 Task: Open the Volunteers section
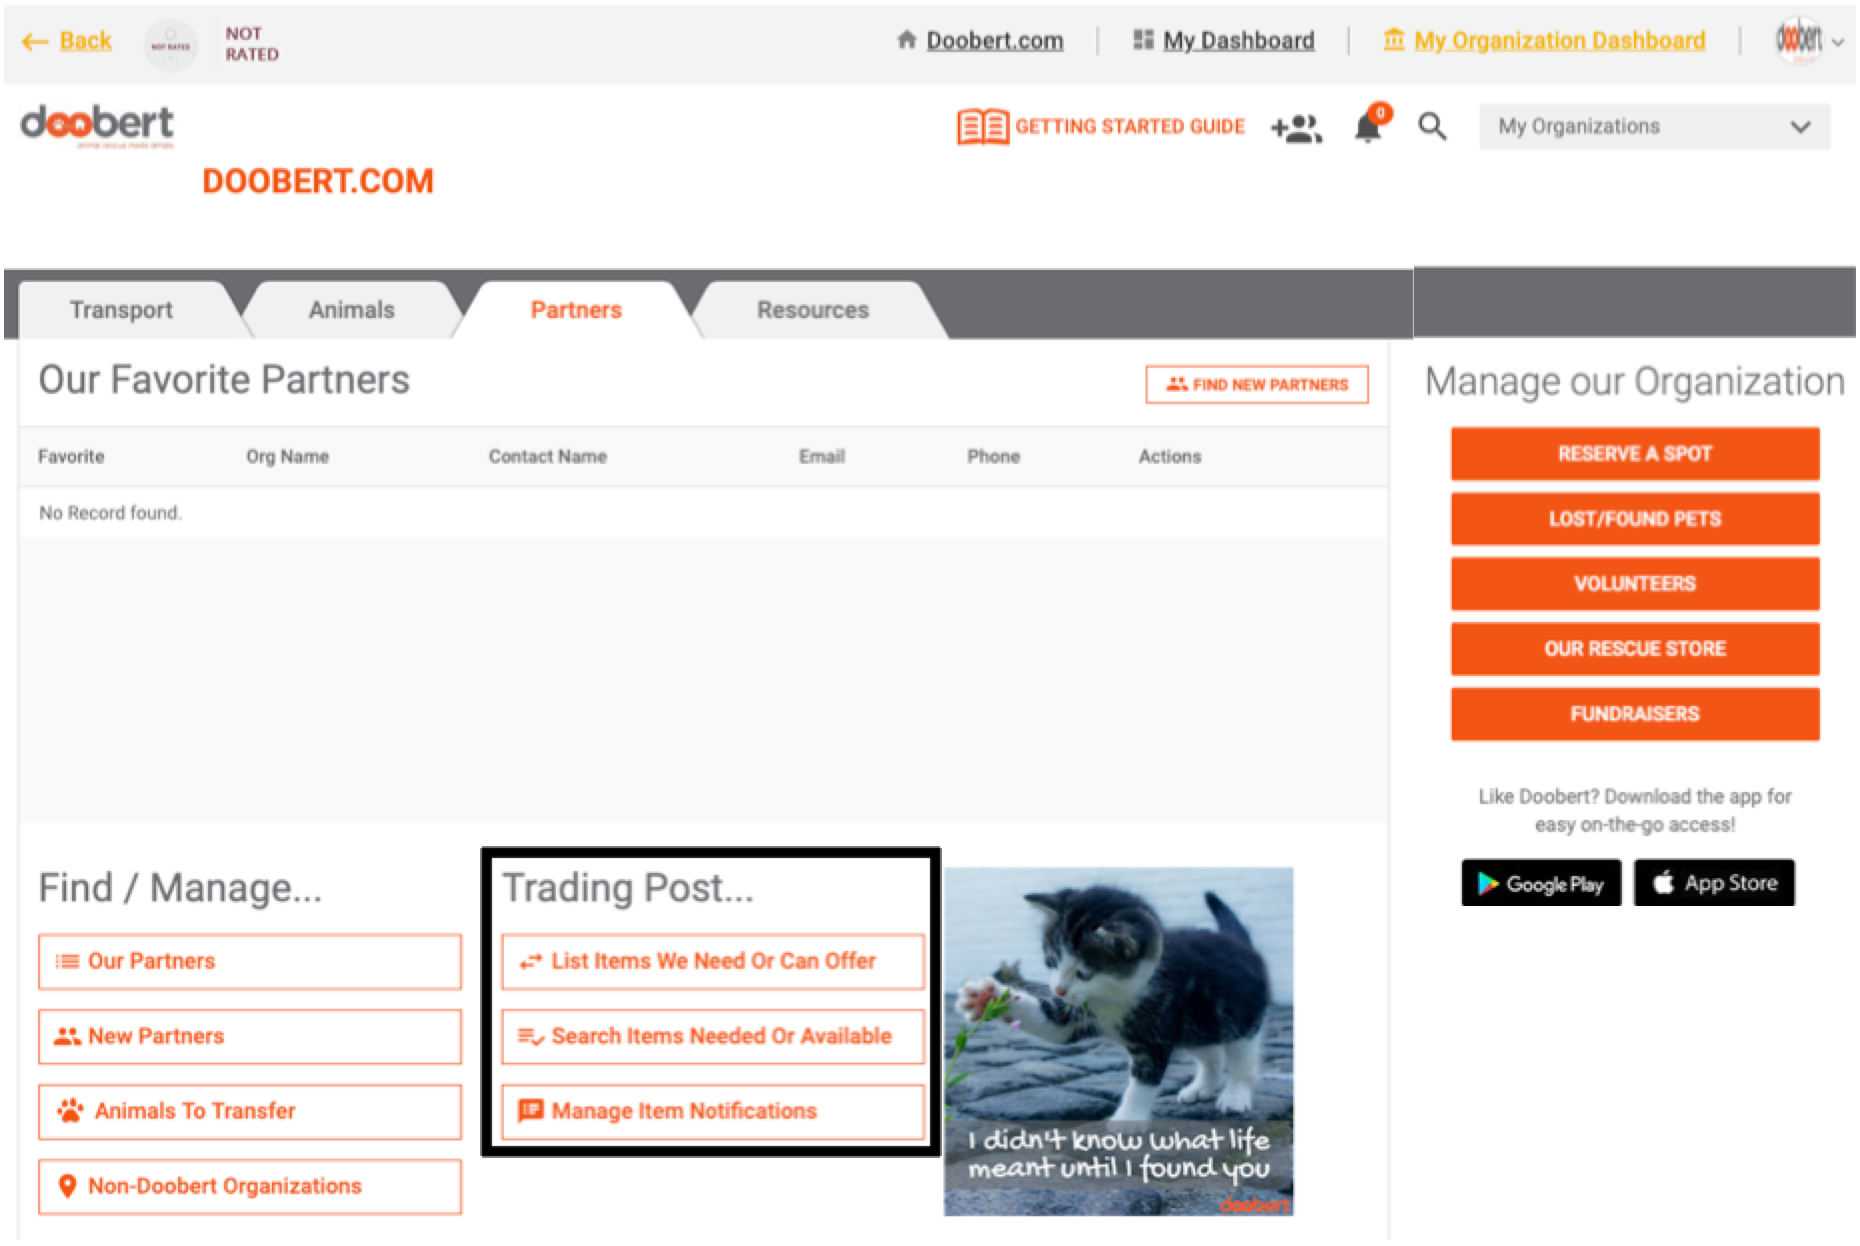coord(1634,584)
